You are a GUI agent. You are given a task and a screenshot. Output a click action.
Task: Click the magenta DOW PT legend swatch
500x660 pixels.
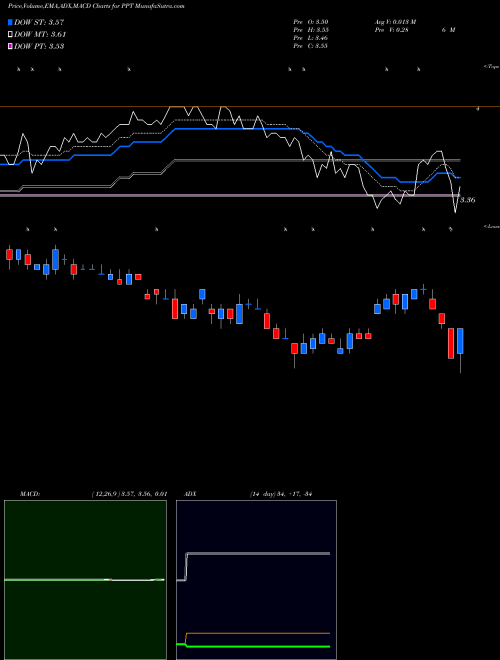pyautogui.click(x=10, y=46)
